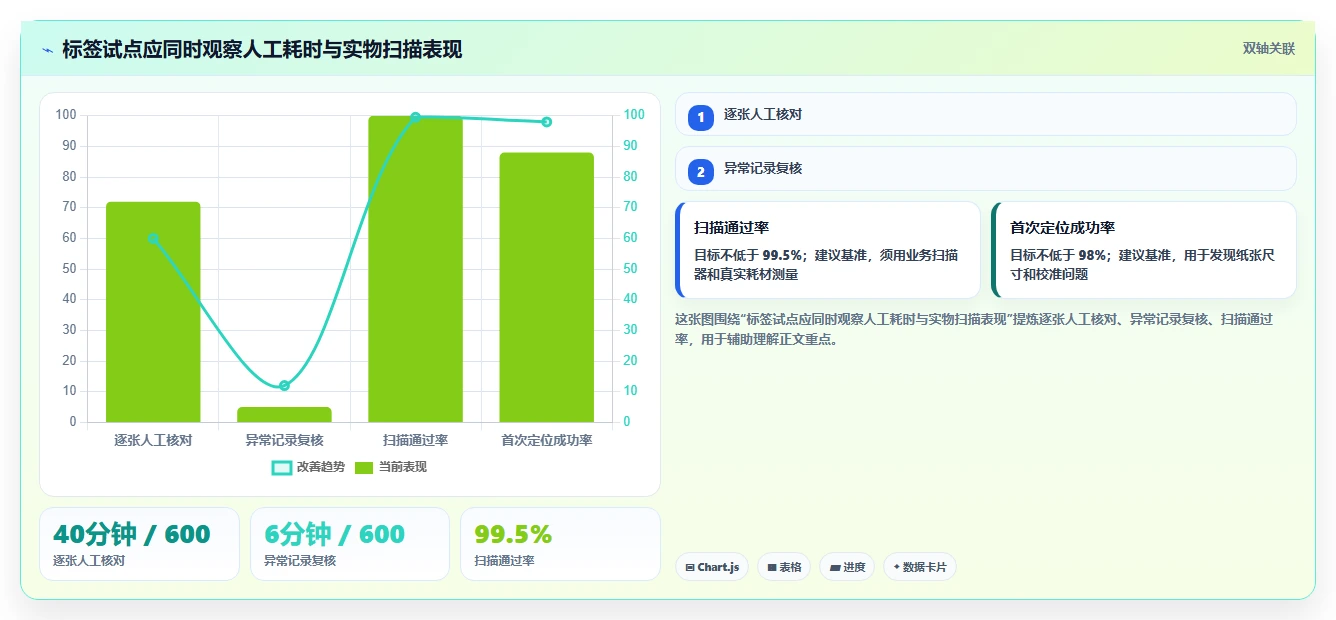Open the 逐张人工核对 step row
This screenshot has width=1336, height=620.
point(986,114)
